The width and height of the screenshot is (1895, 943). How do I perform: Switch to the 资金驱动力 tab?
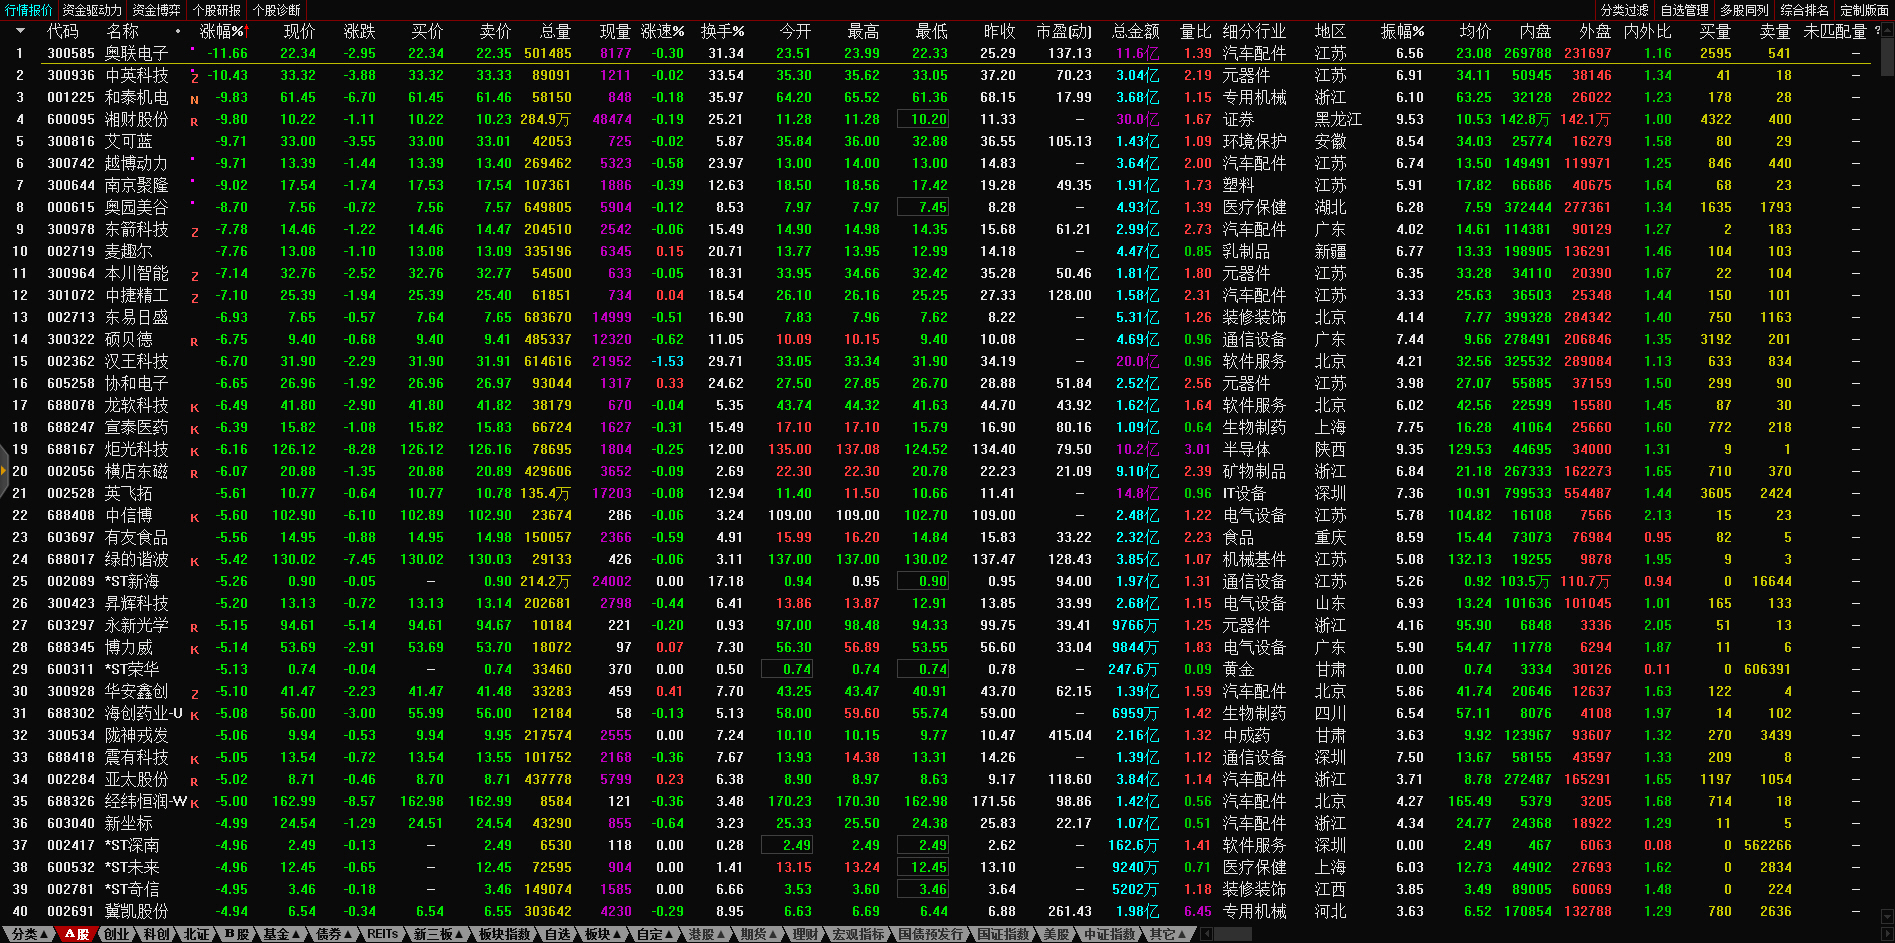92,10
